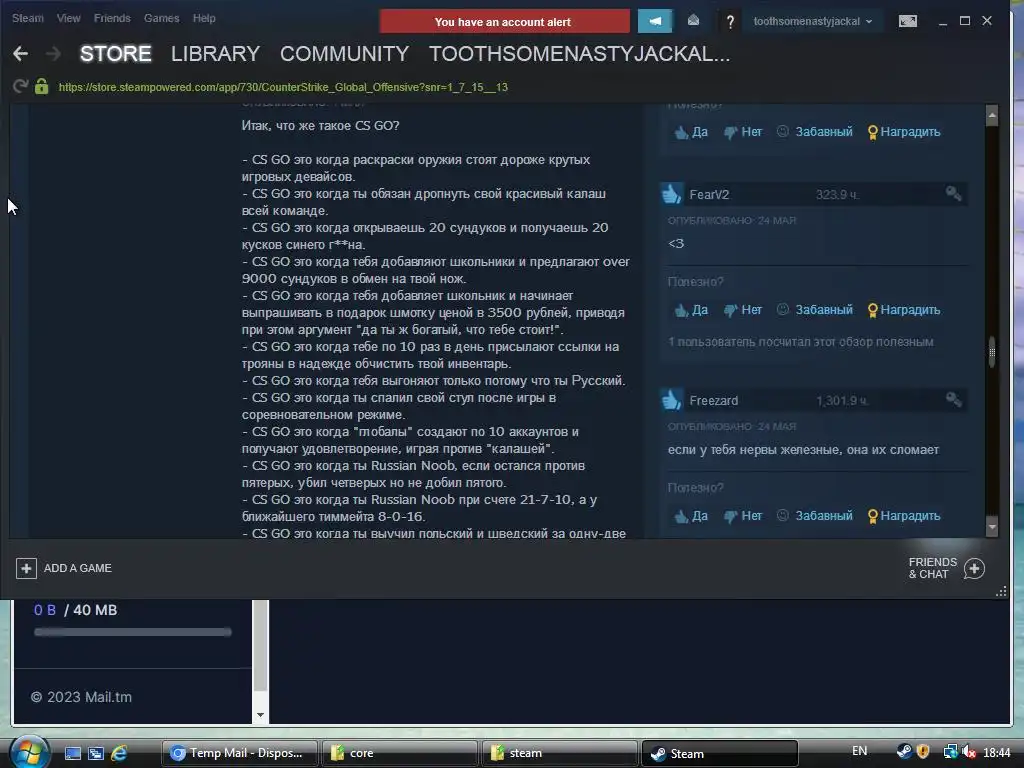
Task: Click the Temp Mail storage usage bar
Action: pos(133,632)
